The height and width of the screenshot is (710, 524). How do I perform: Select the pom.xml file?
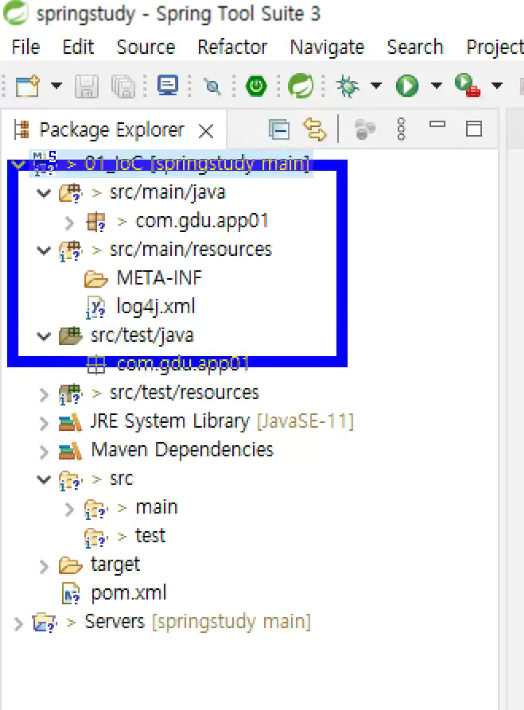129,593
